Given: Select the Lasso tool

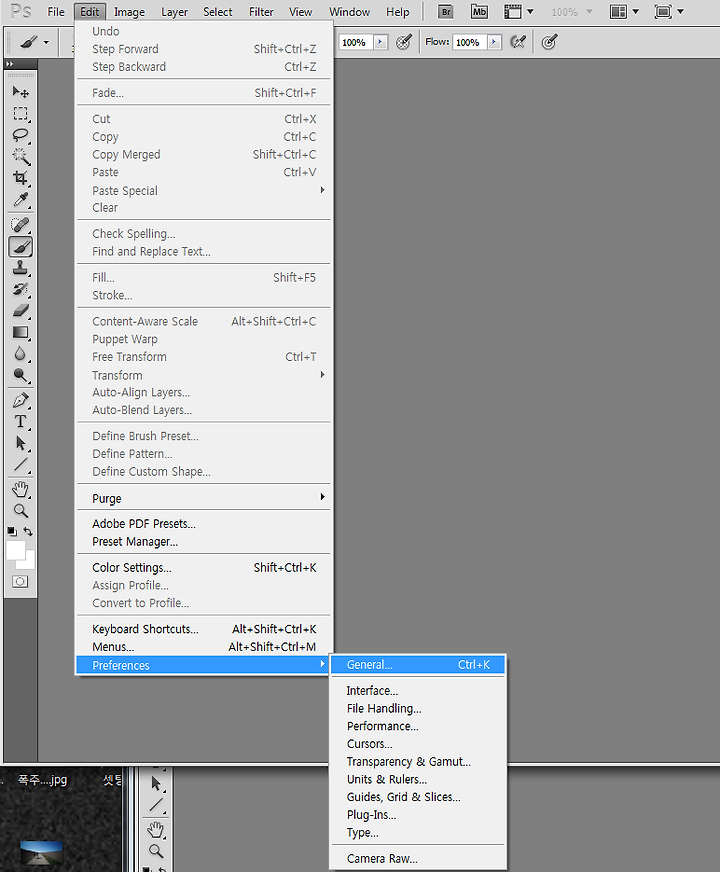Looking at the screenshot, I should click(21, 135).
